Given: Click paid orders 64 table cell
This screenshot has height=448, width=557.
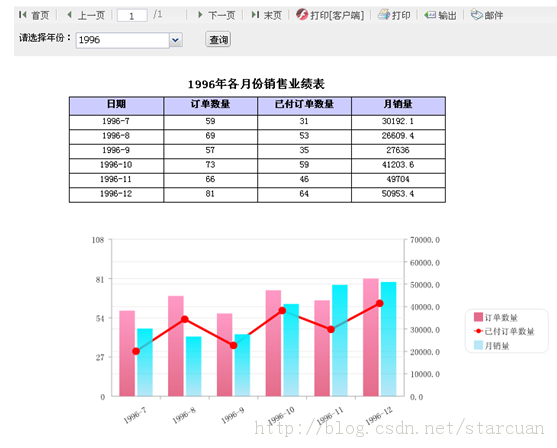Looking at the screenshot, I should pyautogui.click(x=304, y=195).
